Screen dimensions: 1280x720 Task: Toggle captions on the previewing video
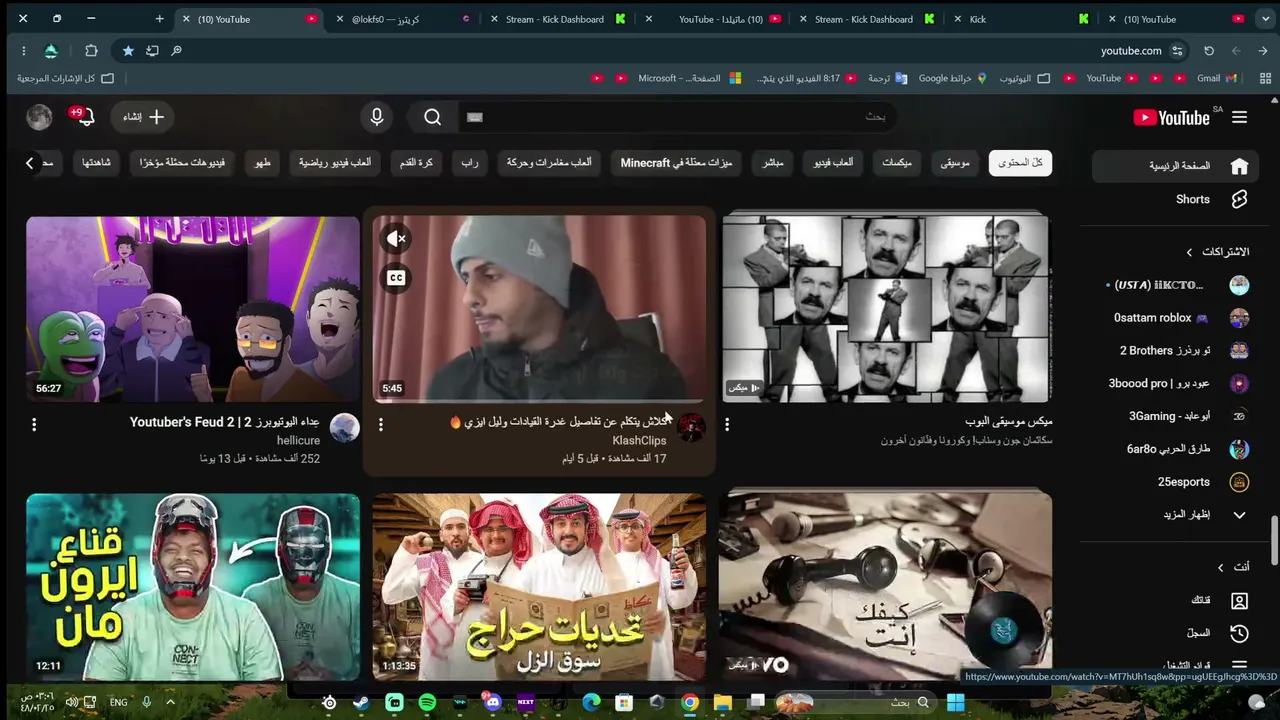(397, 278)
